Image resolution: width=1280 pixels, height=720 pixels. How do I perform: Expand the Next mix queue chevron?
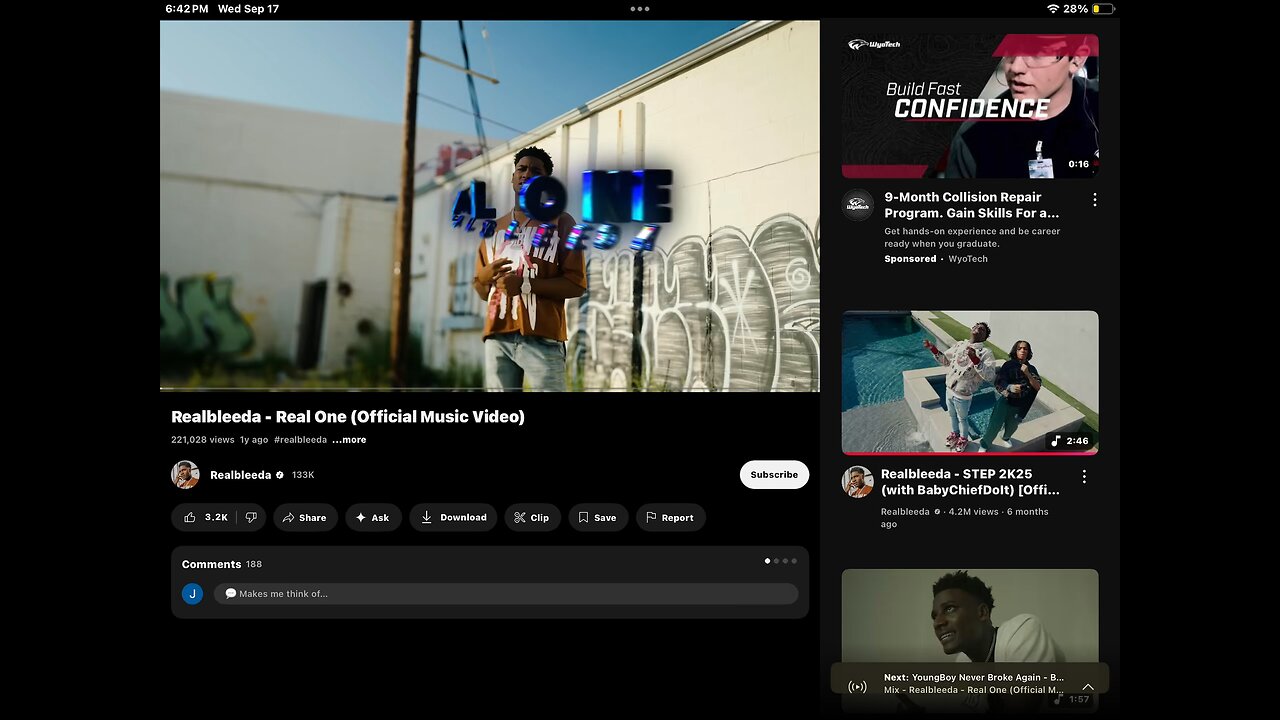coord(1088,687)
